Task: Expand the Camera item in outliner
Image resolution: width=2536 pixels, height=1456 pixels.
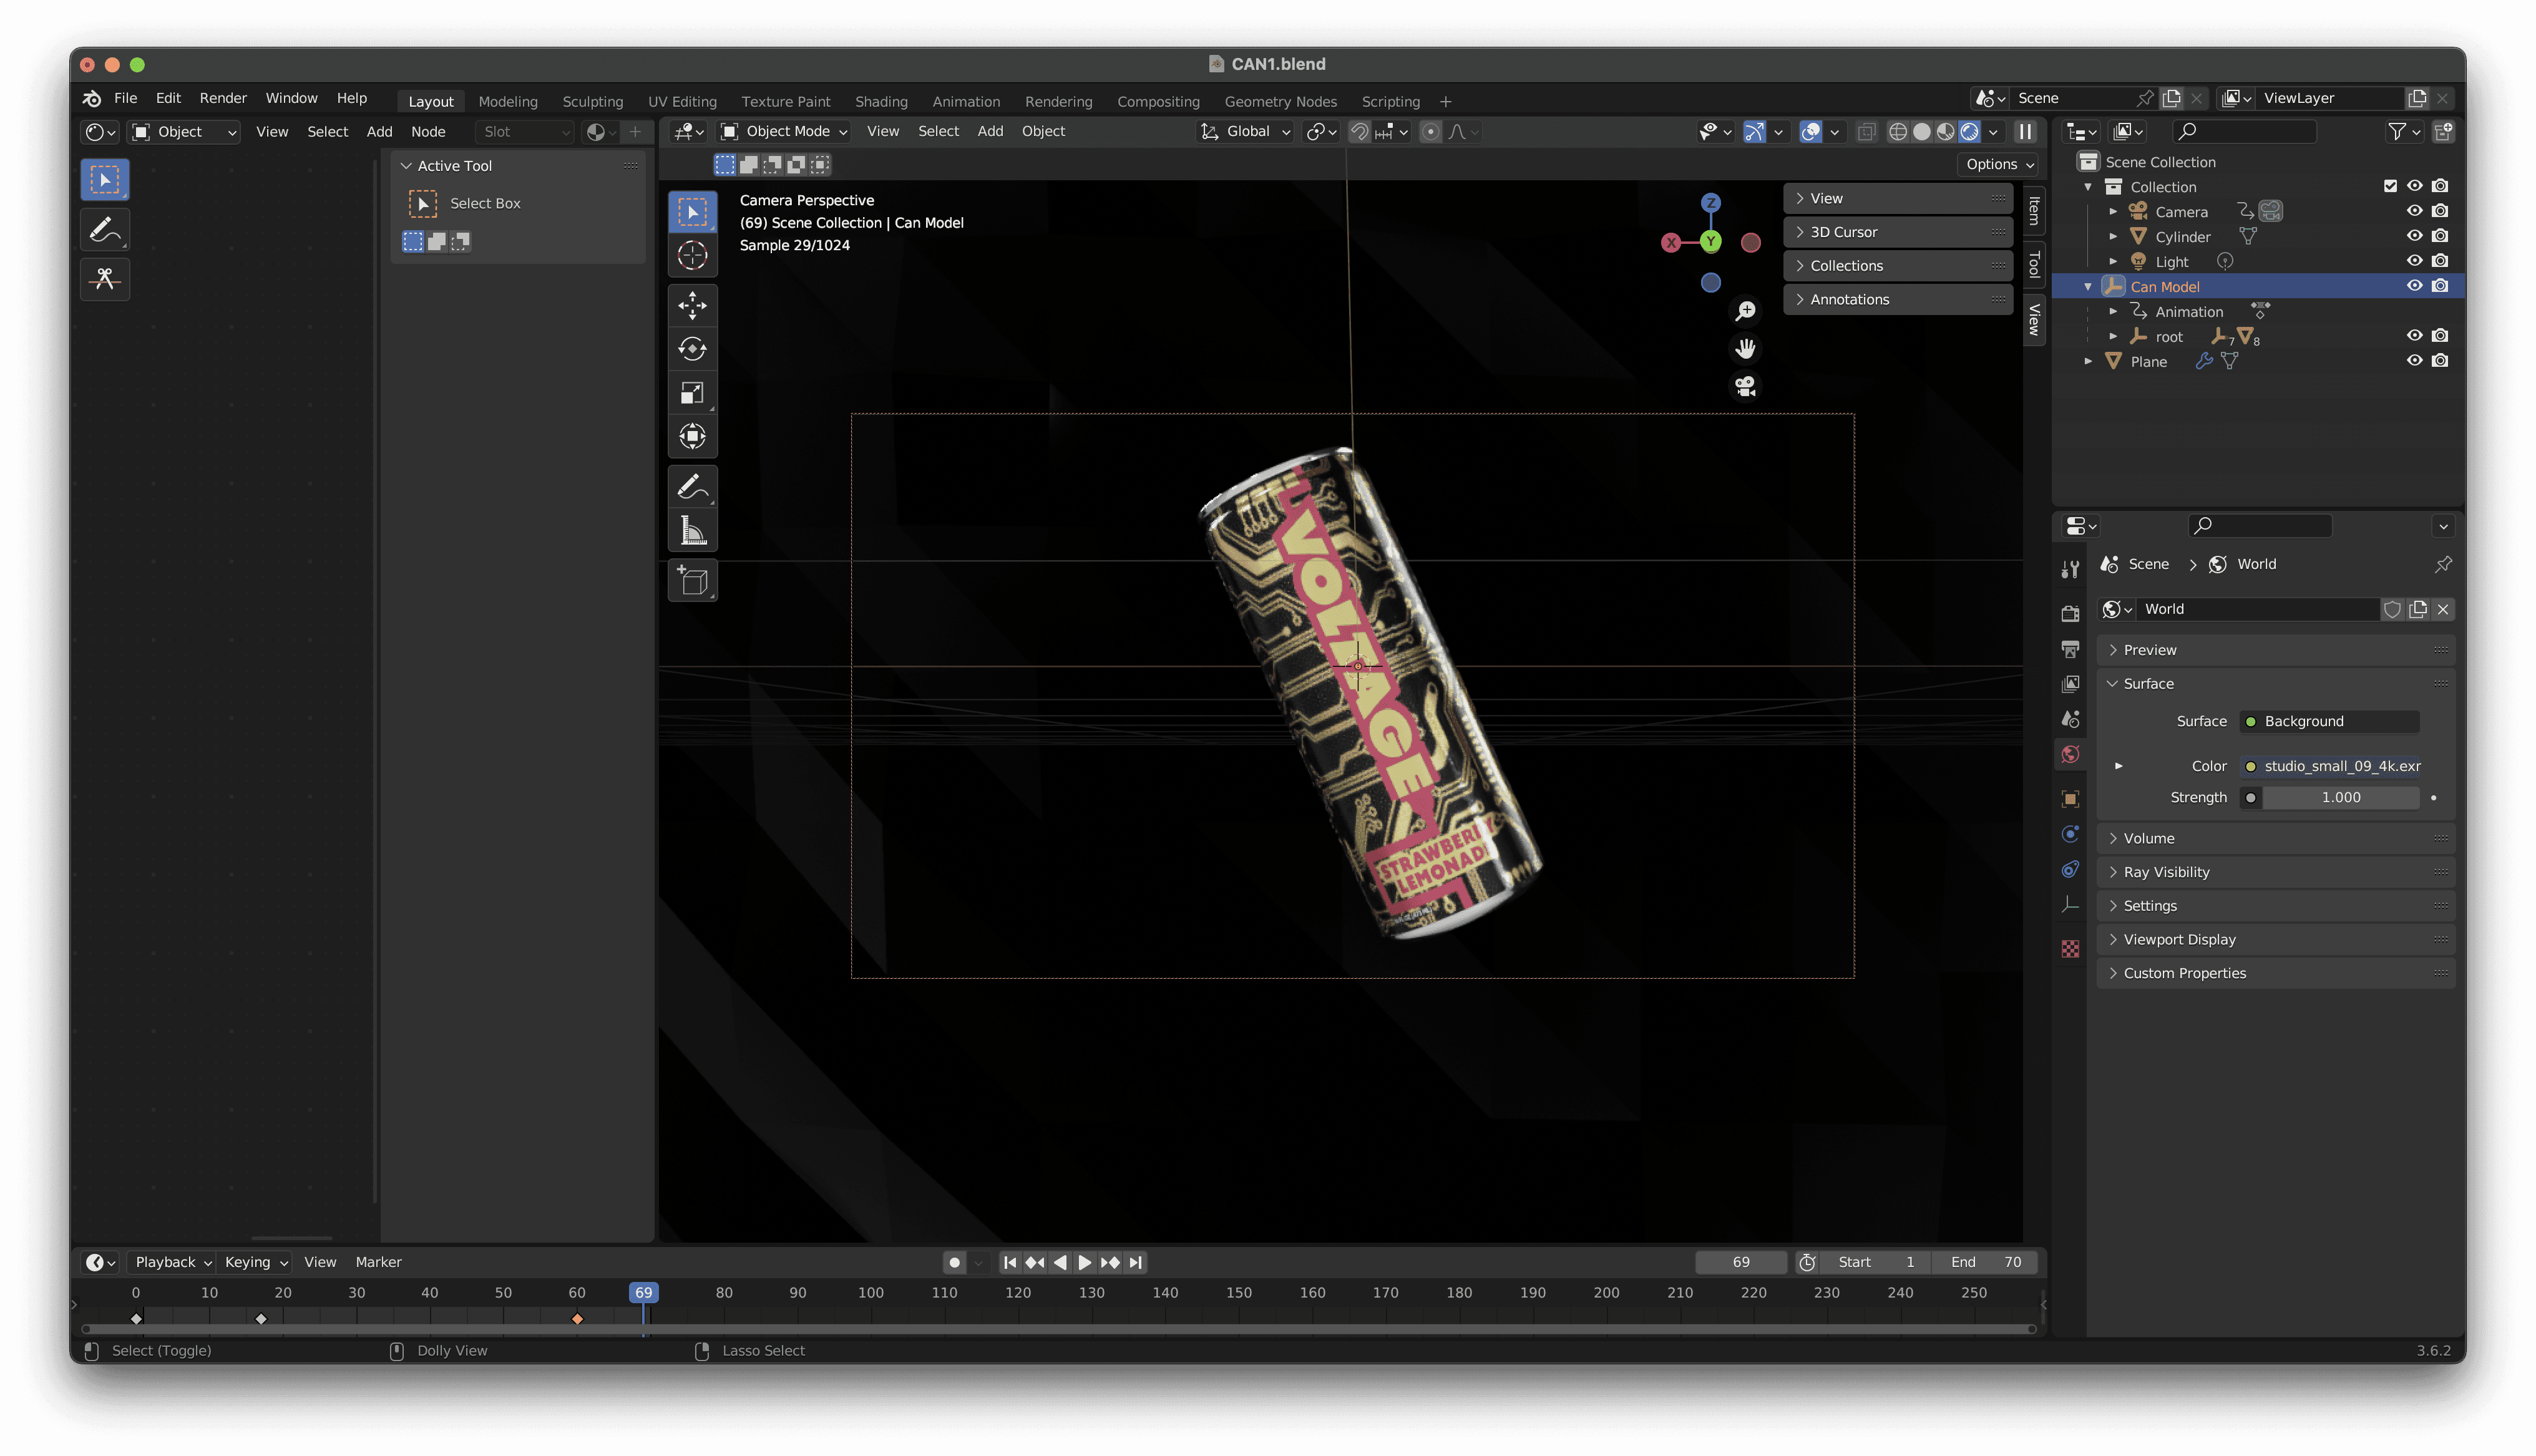Action: [2113, 212]
